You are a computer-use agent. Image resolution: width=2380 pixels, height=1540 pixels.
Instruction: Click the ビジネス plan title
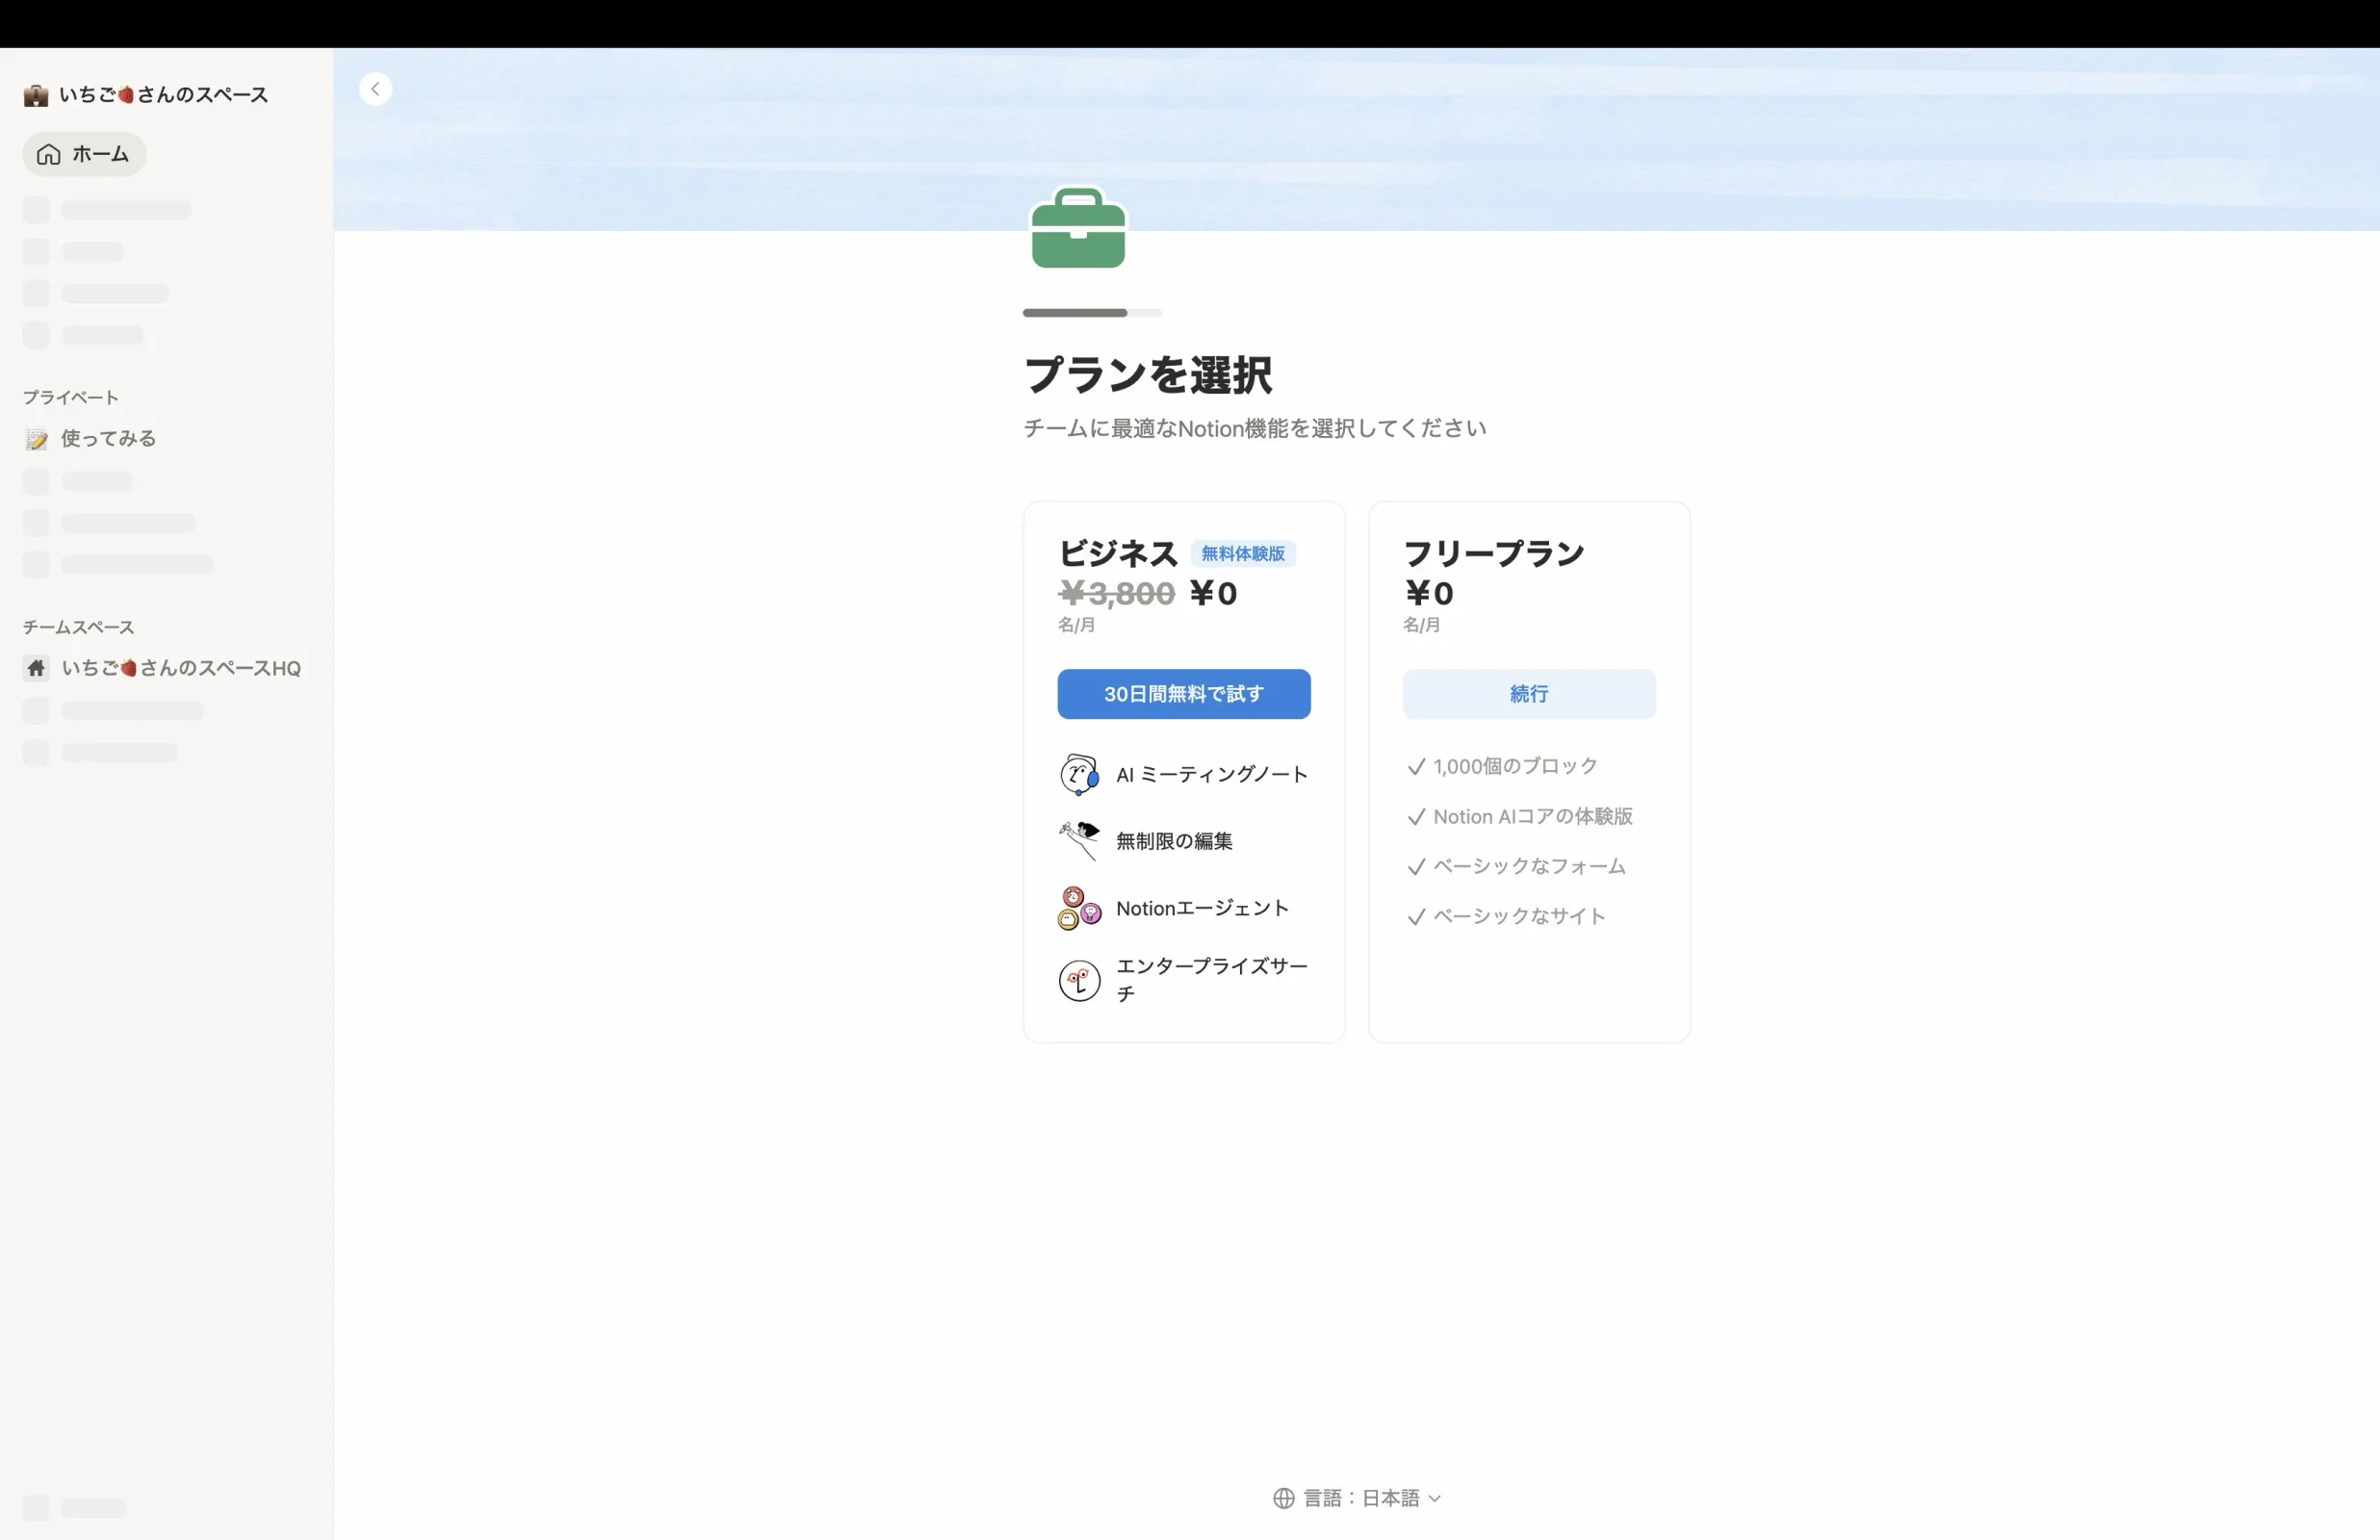(x=1118, y=553)
